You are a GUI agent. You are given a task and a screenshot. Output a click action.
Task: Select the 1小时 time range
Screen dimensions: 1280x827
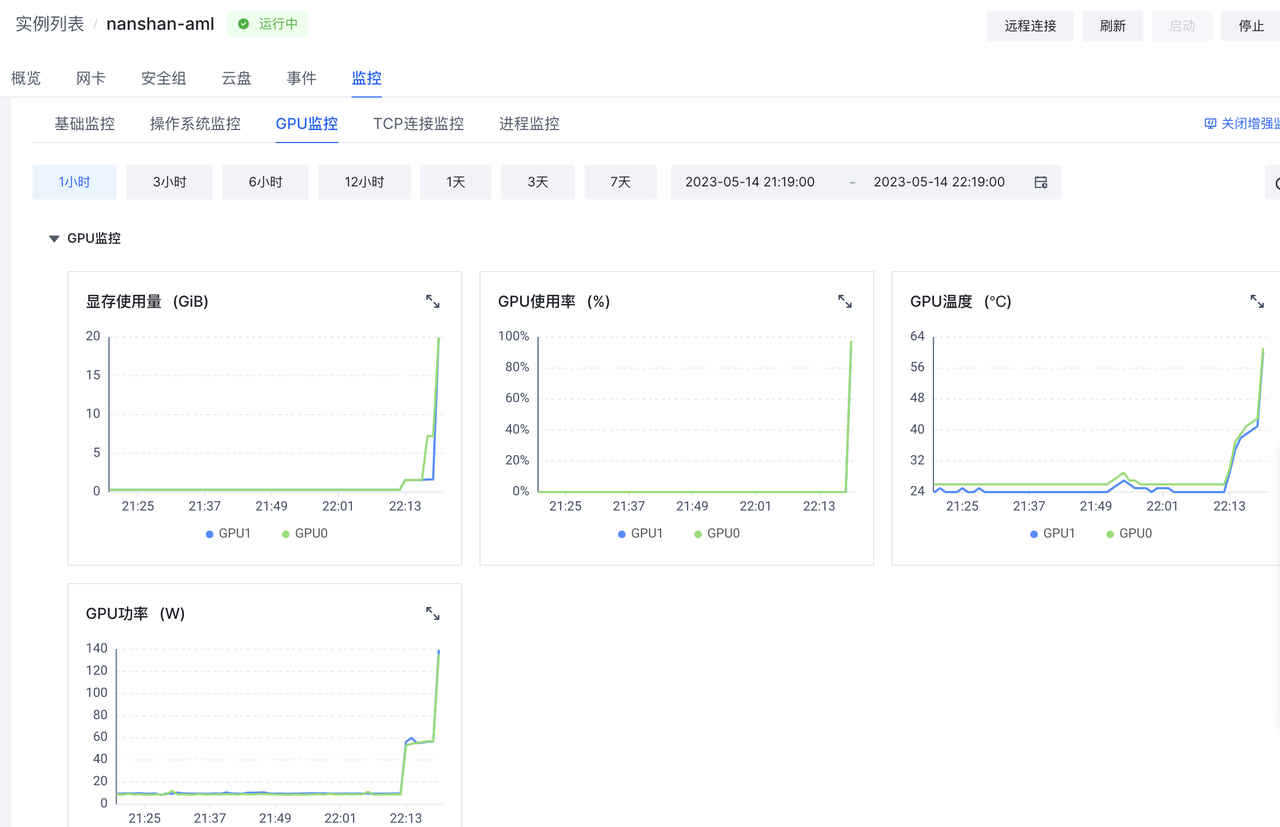tap(75, 182)
